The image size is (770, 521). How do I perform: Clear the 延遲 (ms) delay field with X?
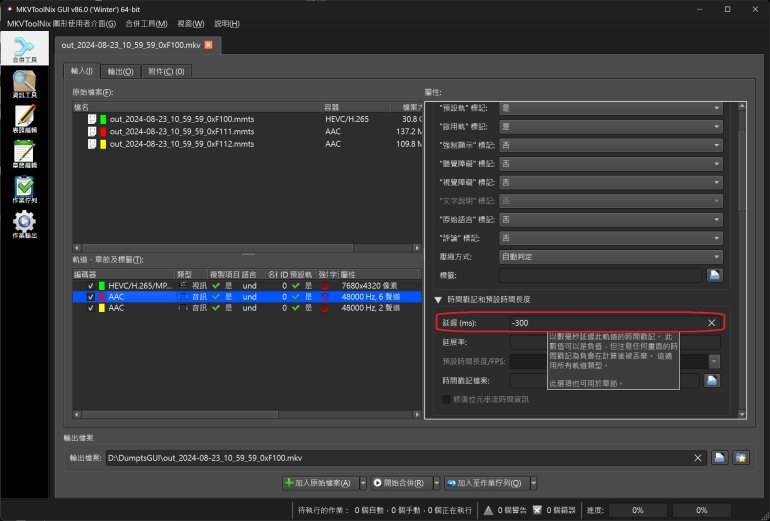tap(712, 323)
